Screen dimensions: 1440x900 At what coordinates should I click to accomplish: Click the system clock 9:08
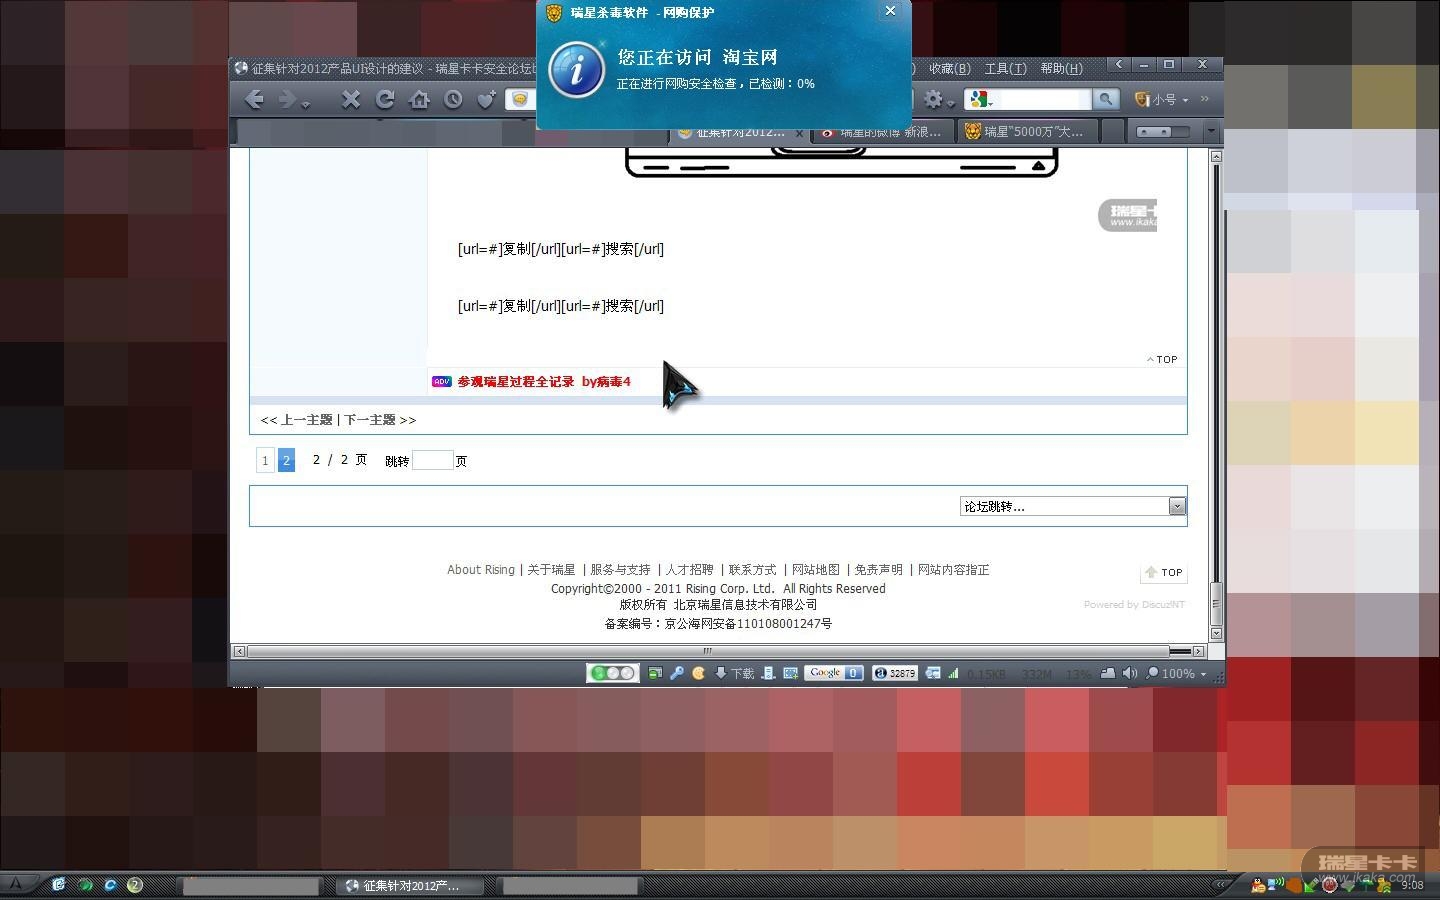coord(1412,885)
